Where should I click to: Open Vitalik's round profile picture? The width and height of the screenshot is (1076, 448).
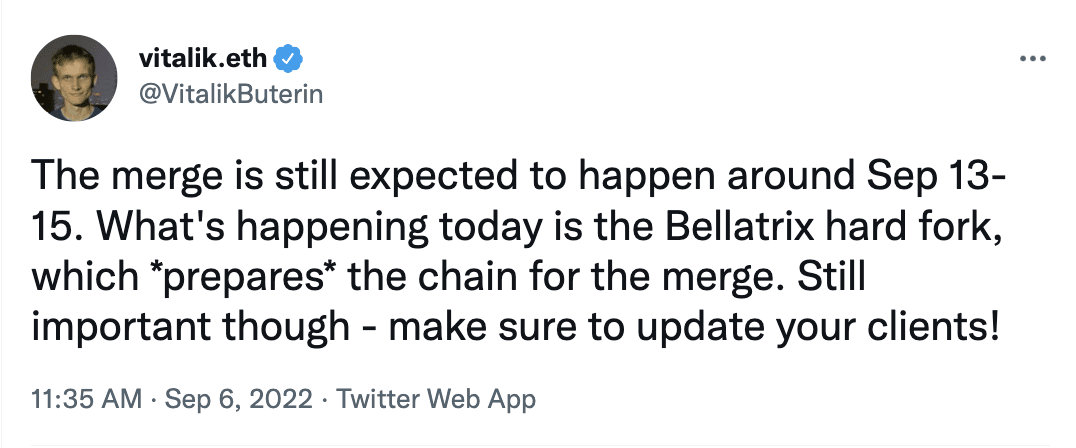[x=75, y=78]
